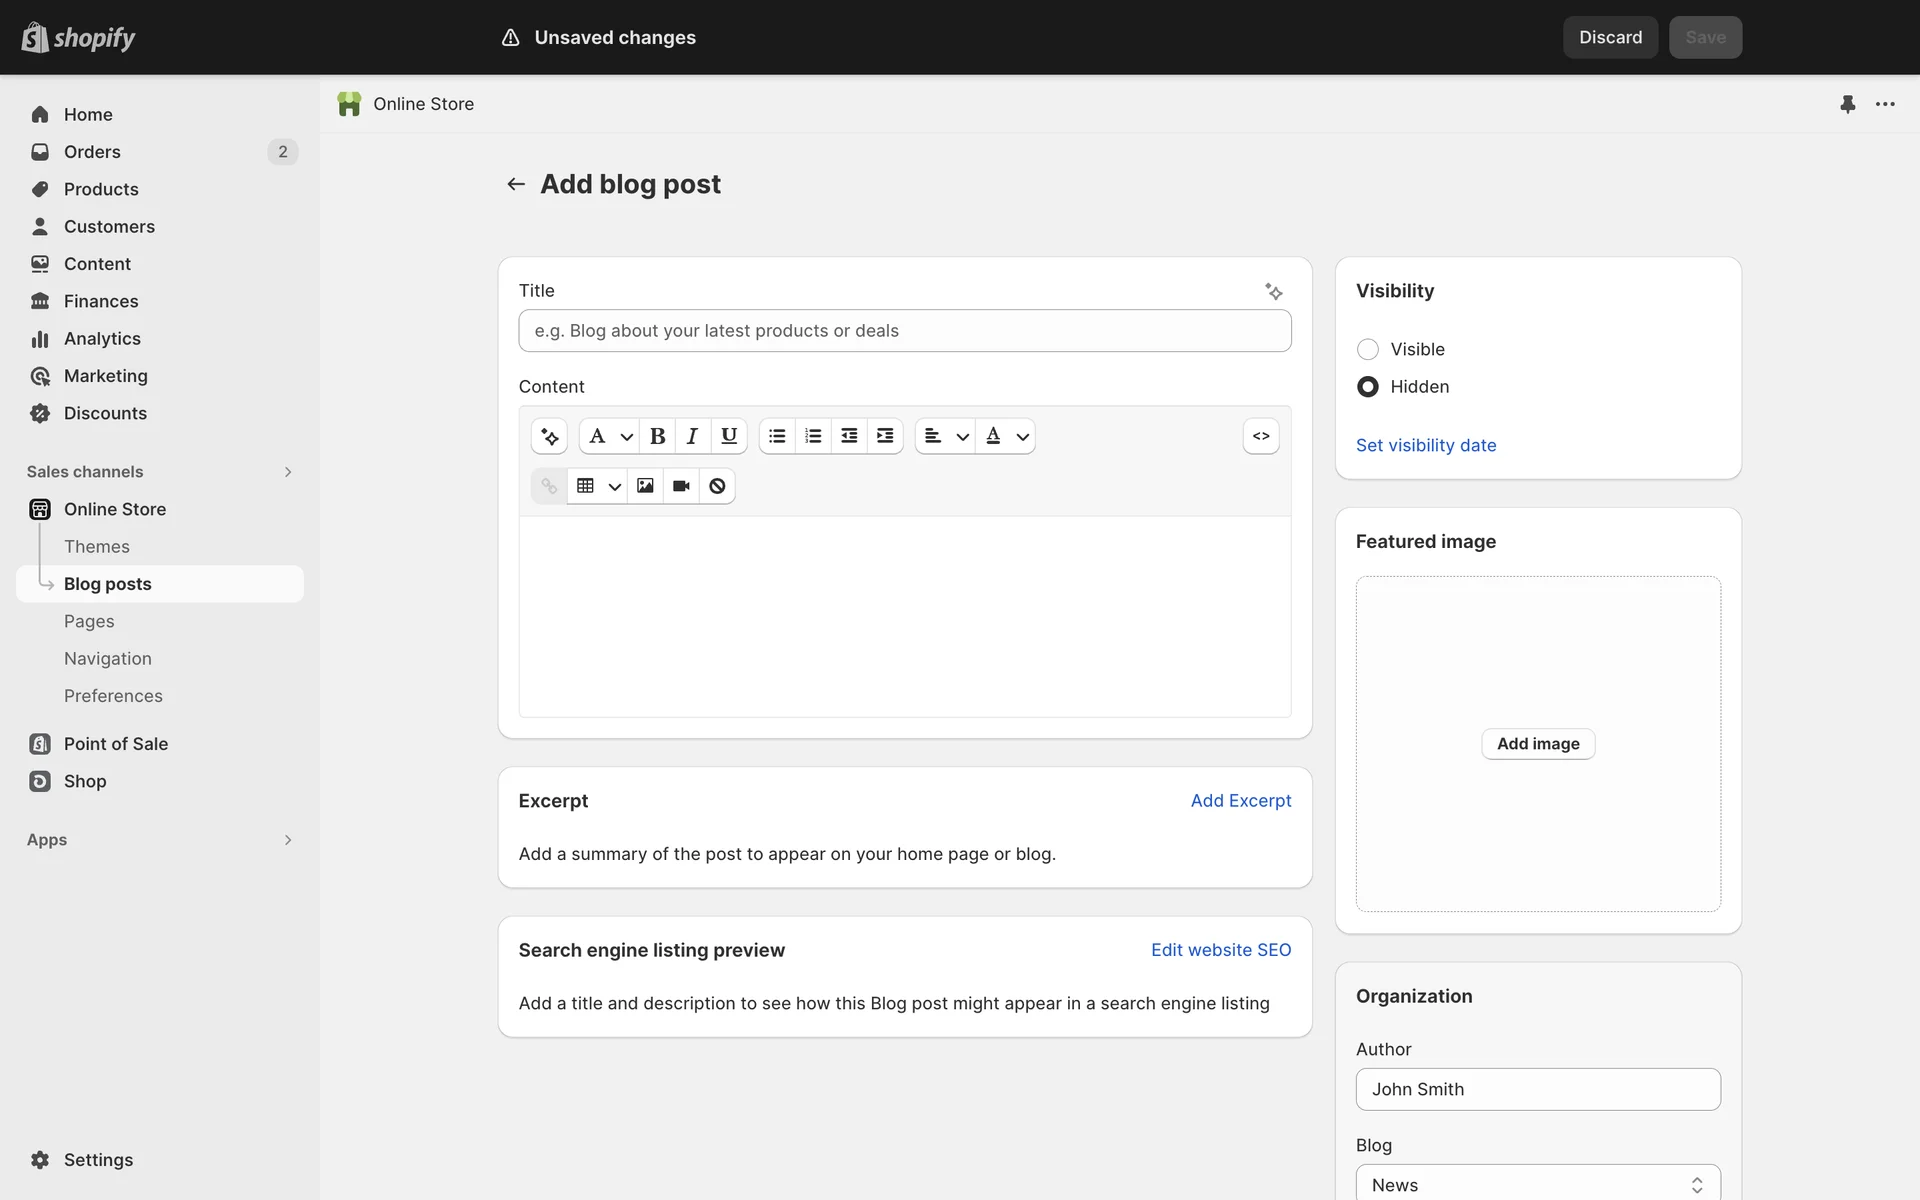The height and width of the screenshot is (1200, 1920).
Task: Click into the blog Title field
Action: tap(904, 331)
